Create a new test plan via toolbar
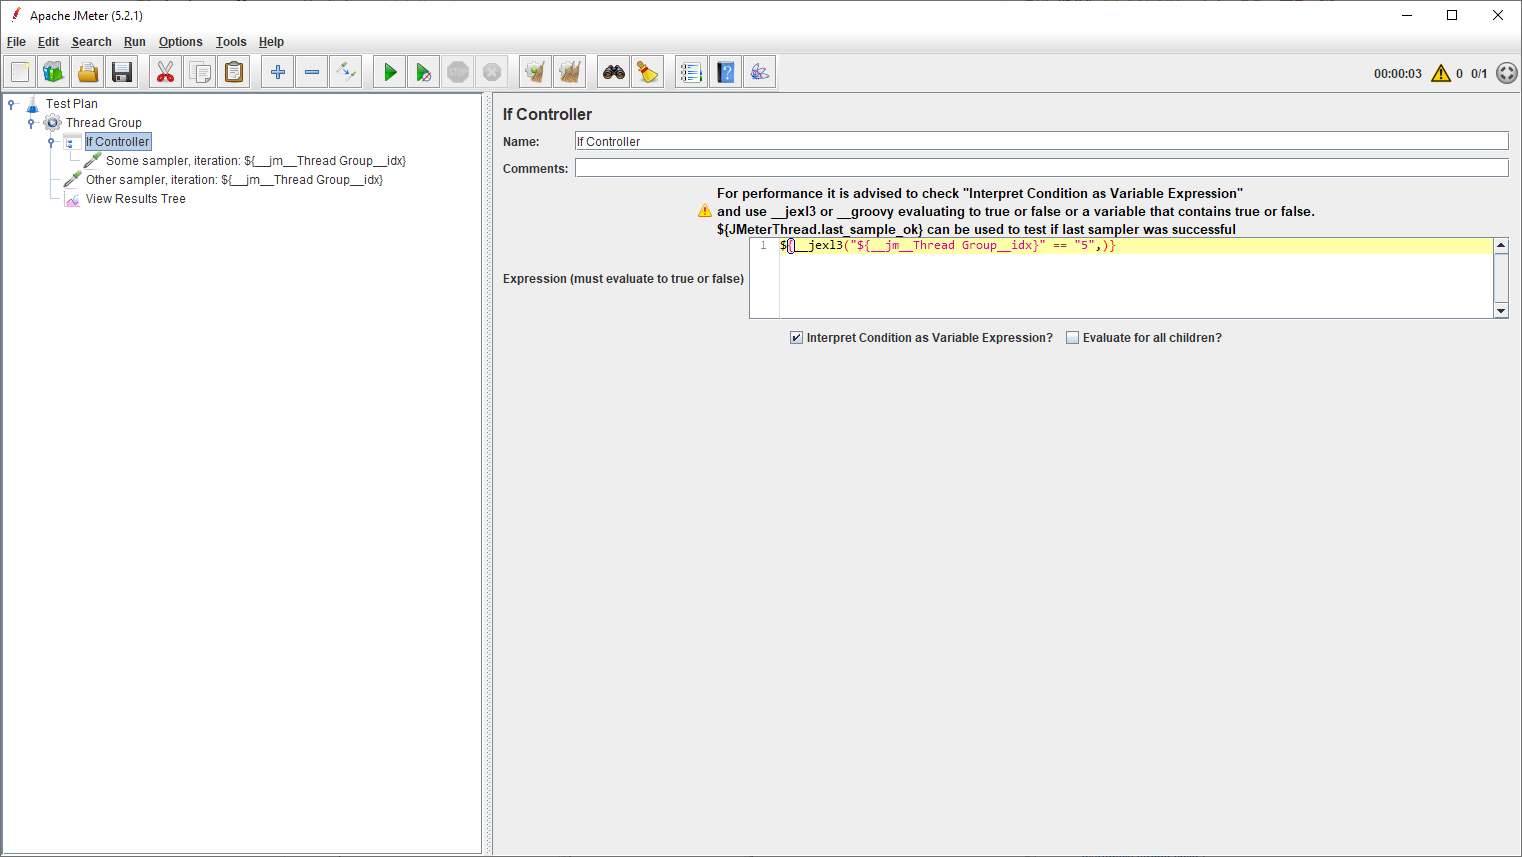1522x857 pixels. pos(20,72)
